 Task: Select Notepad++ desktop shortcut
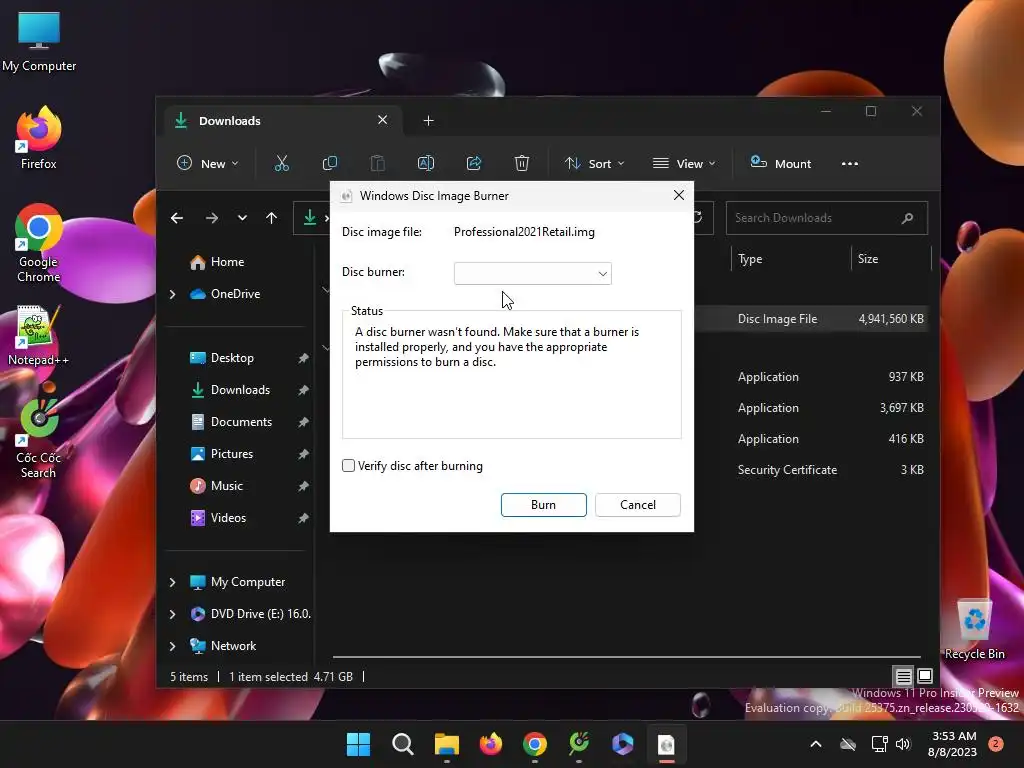coord(39,336)
